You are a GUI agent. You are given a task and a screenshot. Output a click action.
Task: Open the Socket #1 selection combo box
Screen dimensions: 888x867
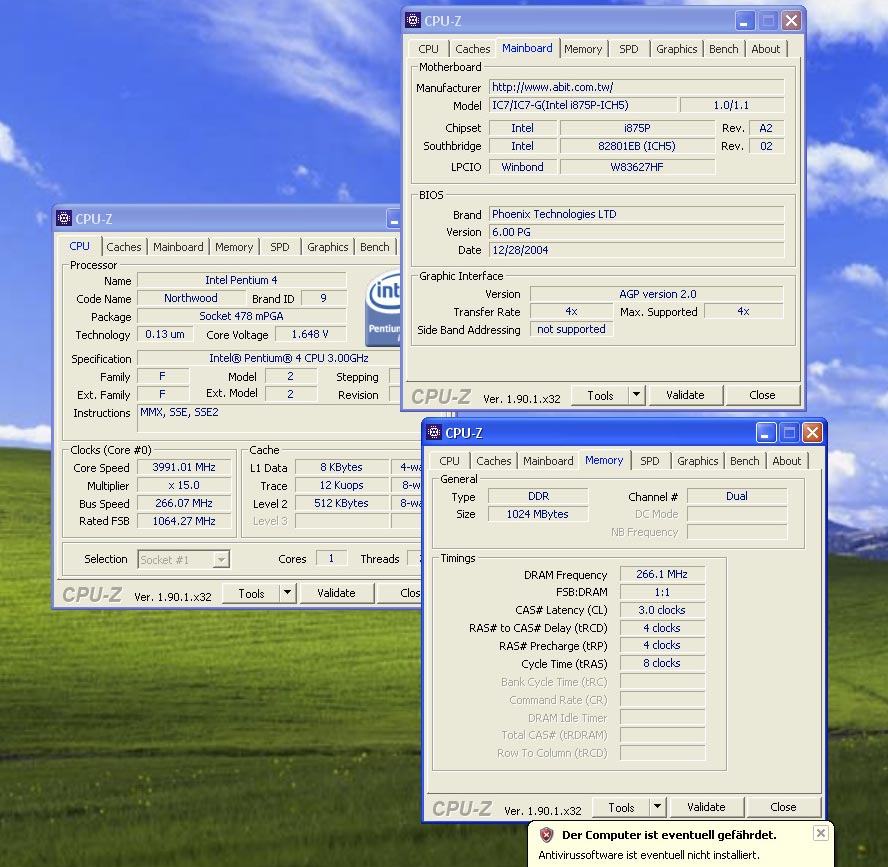click(183, 560)
